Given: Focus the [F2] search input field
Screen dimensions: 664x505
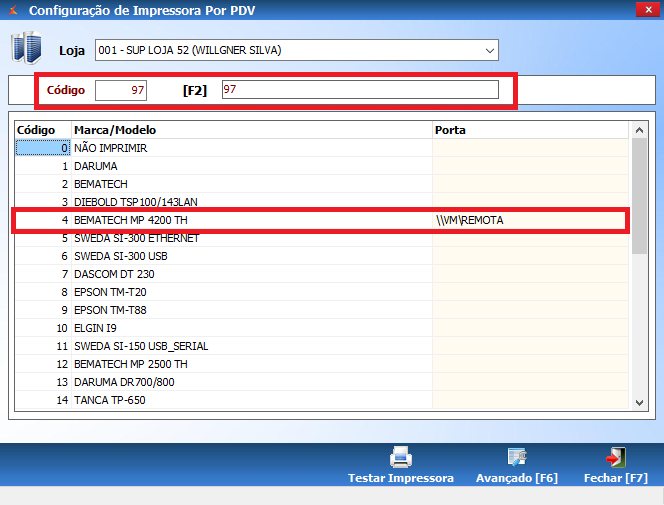Looking at the screenshot, I should [360, 90].
